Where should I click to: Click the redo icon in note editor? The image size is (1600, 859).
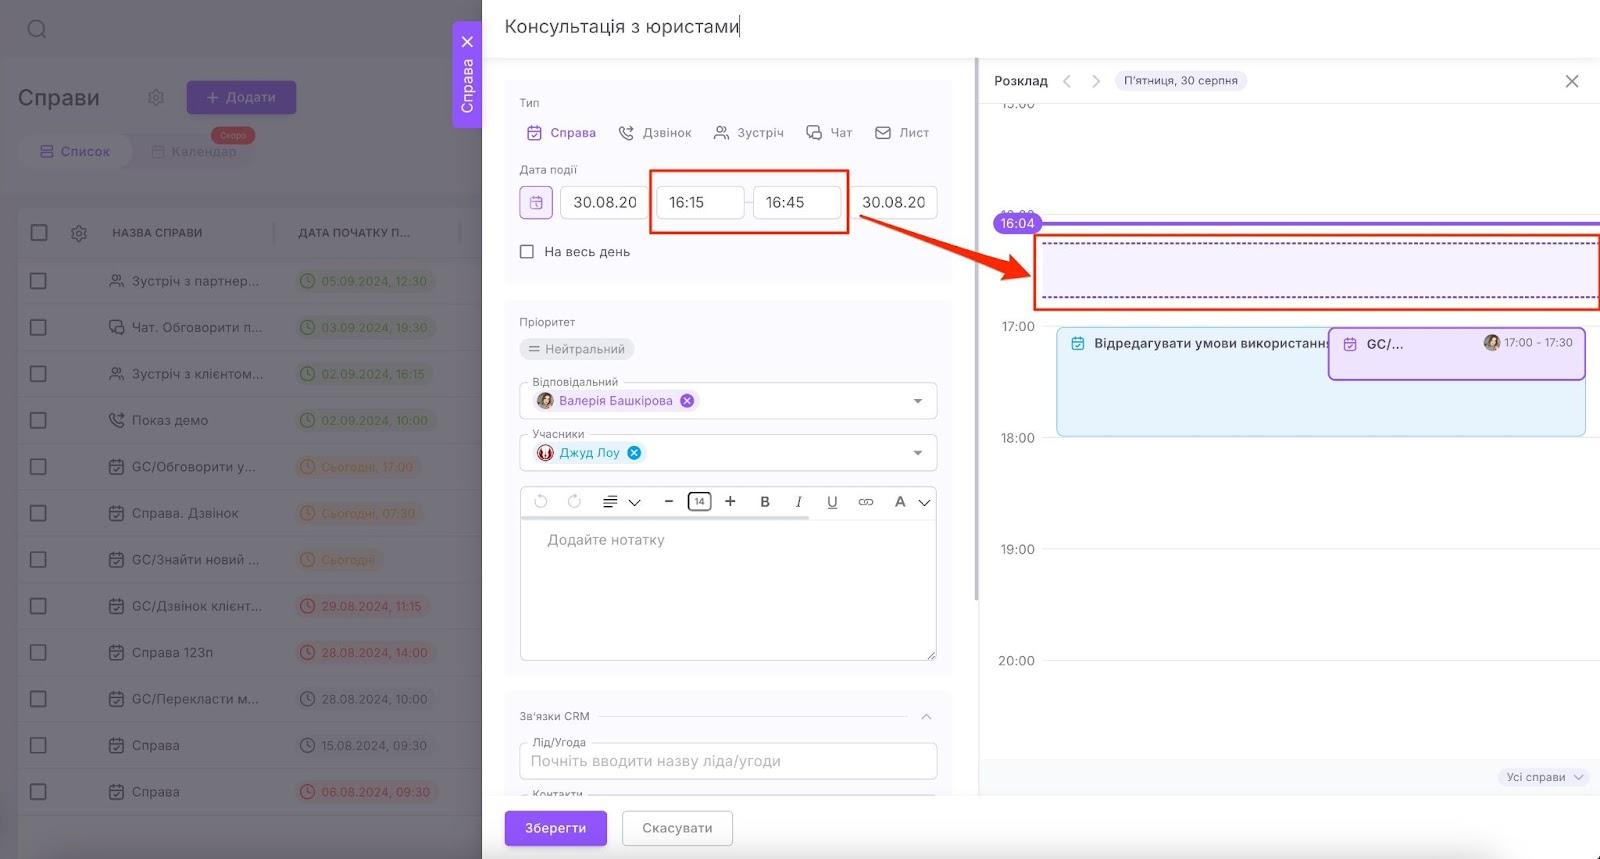(574, 502)
